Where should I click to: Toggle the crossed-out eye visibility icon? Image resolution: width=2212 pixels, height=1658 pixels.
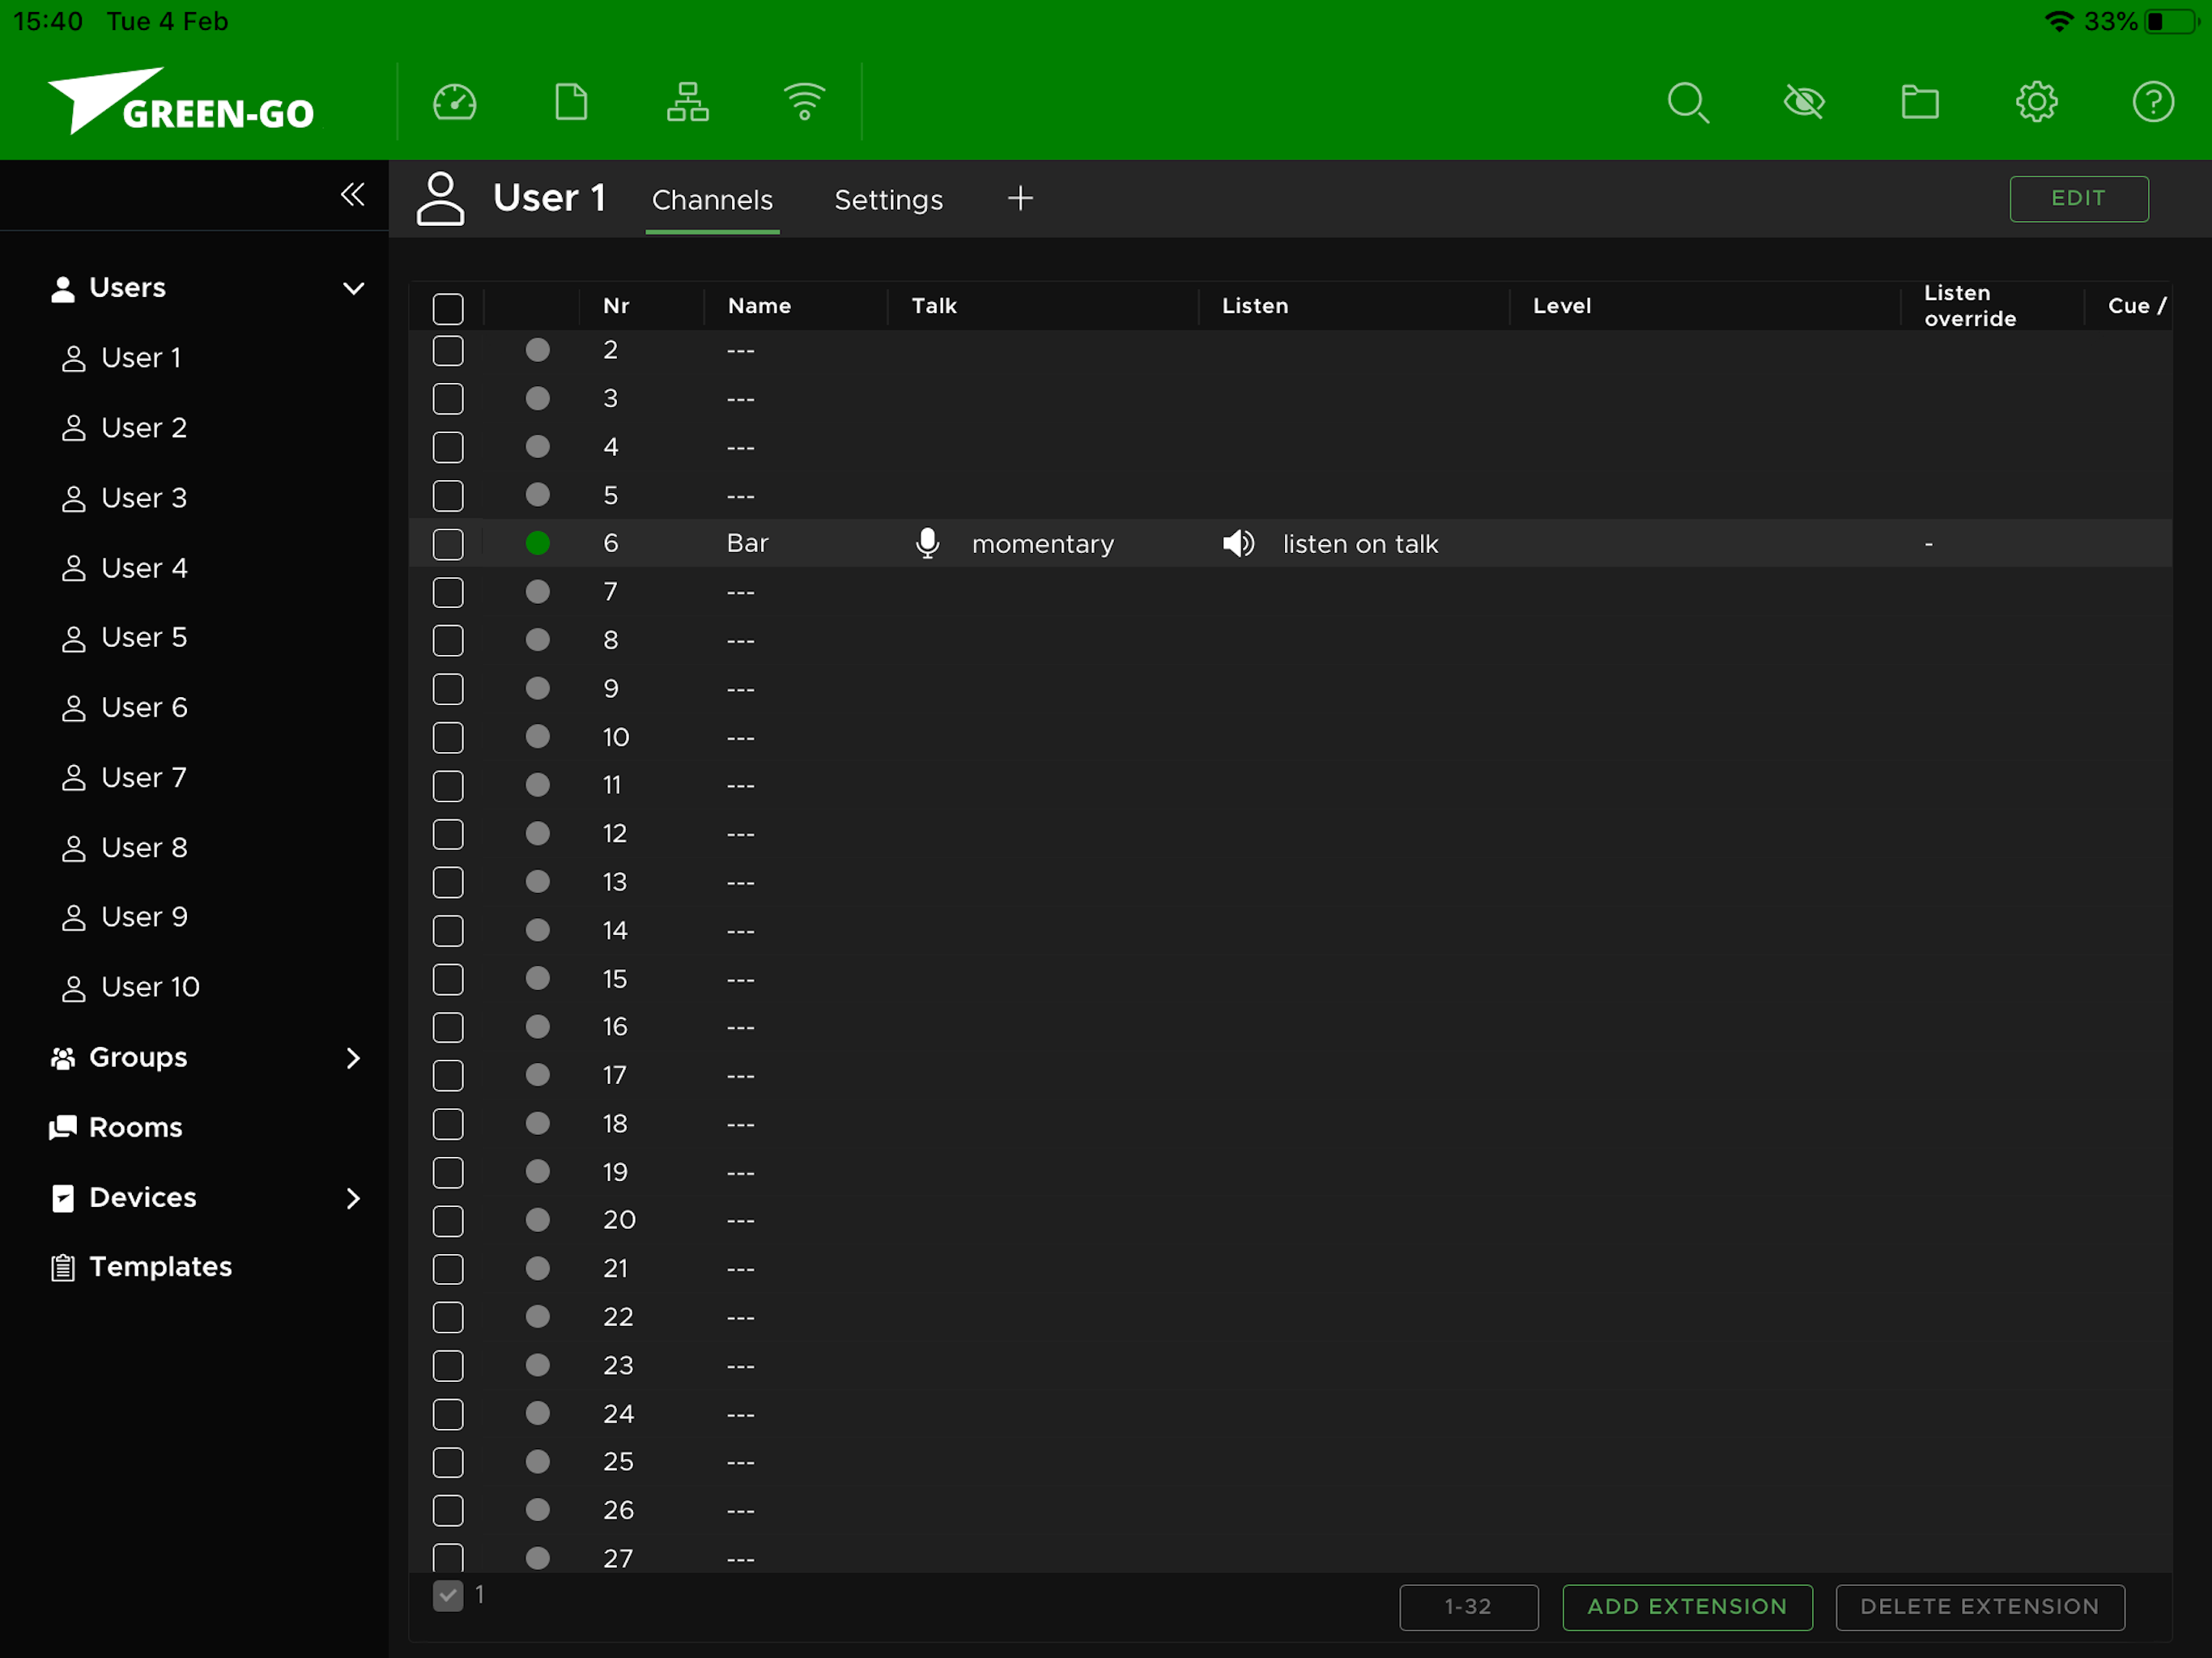tap(1804, 102)
